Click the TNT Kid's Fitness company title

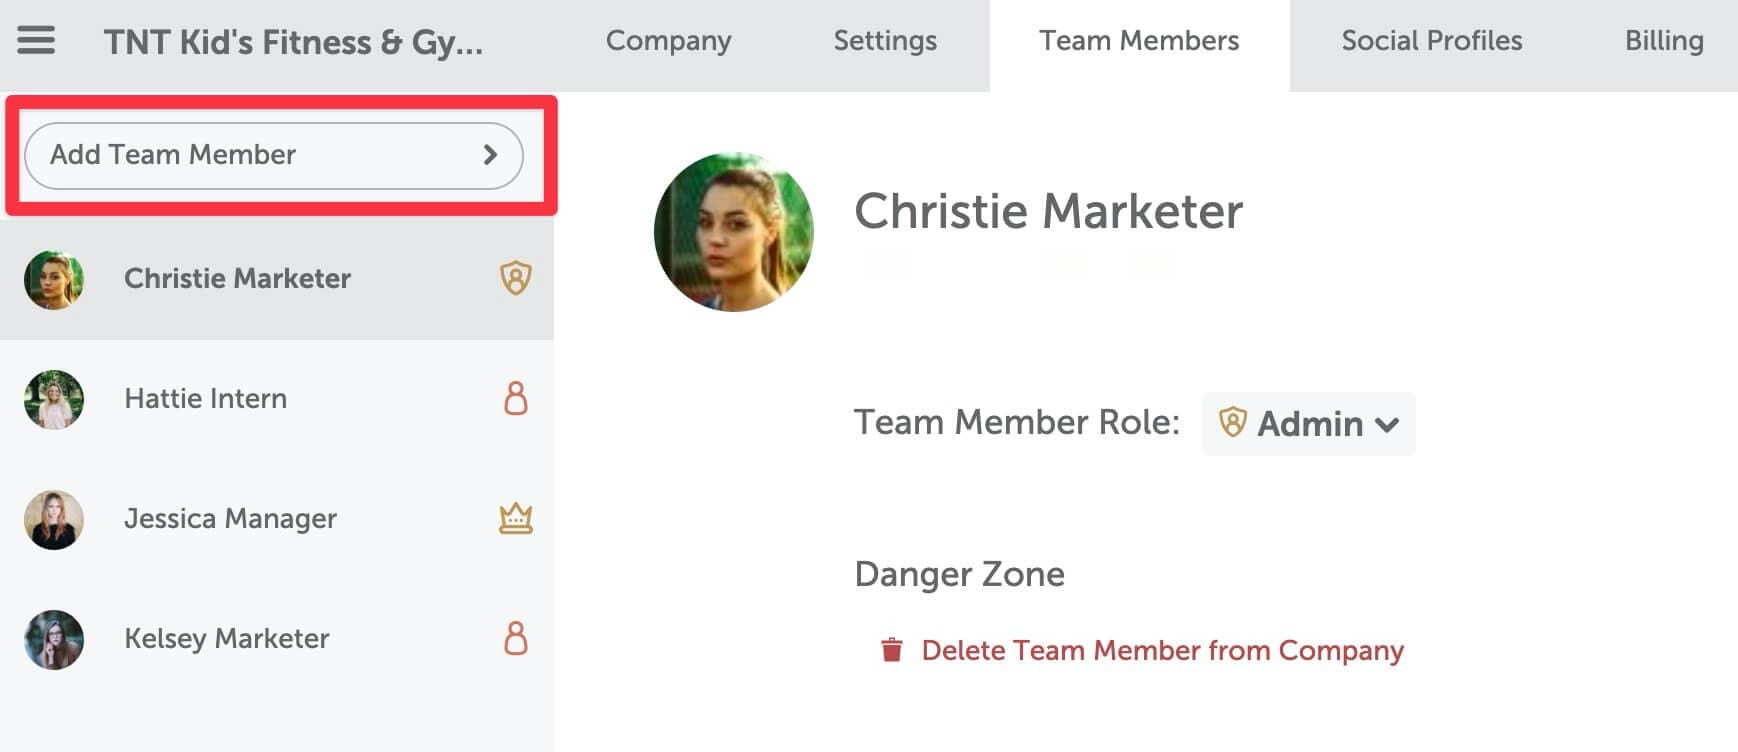click(x=293, y=42)
